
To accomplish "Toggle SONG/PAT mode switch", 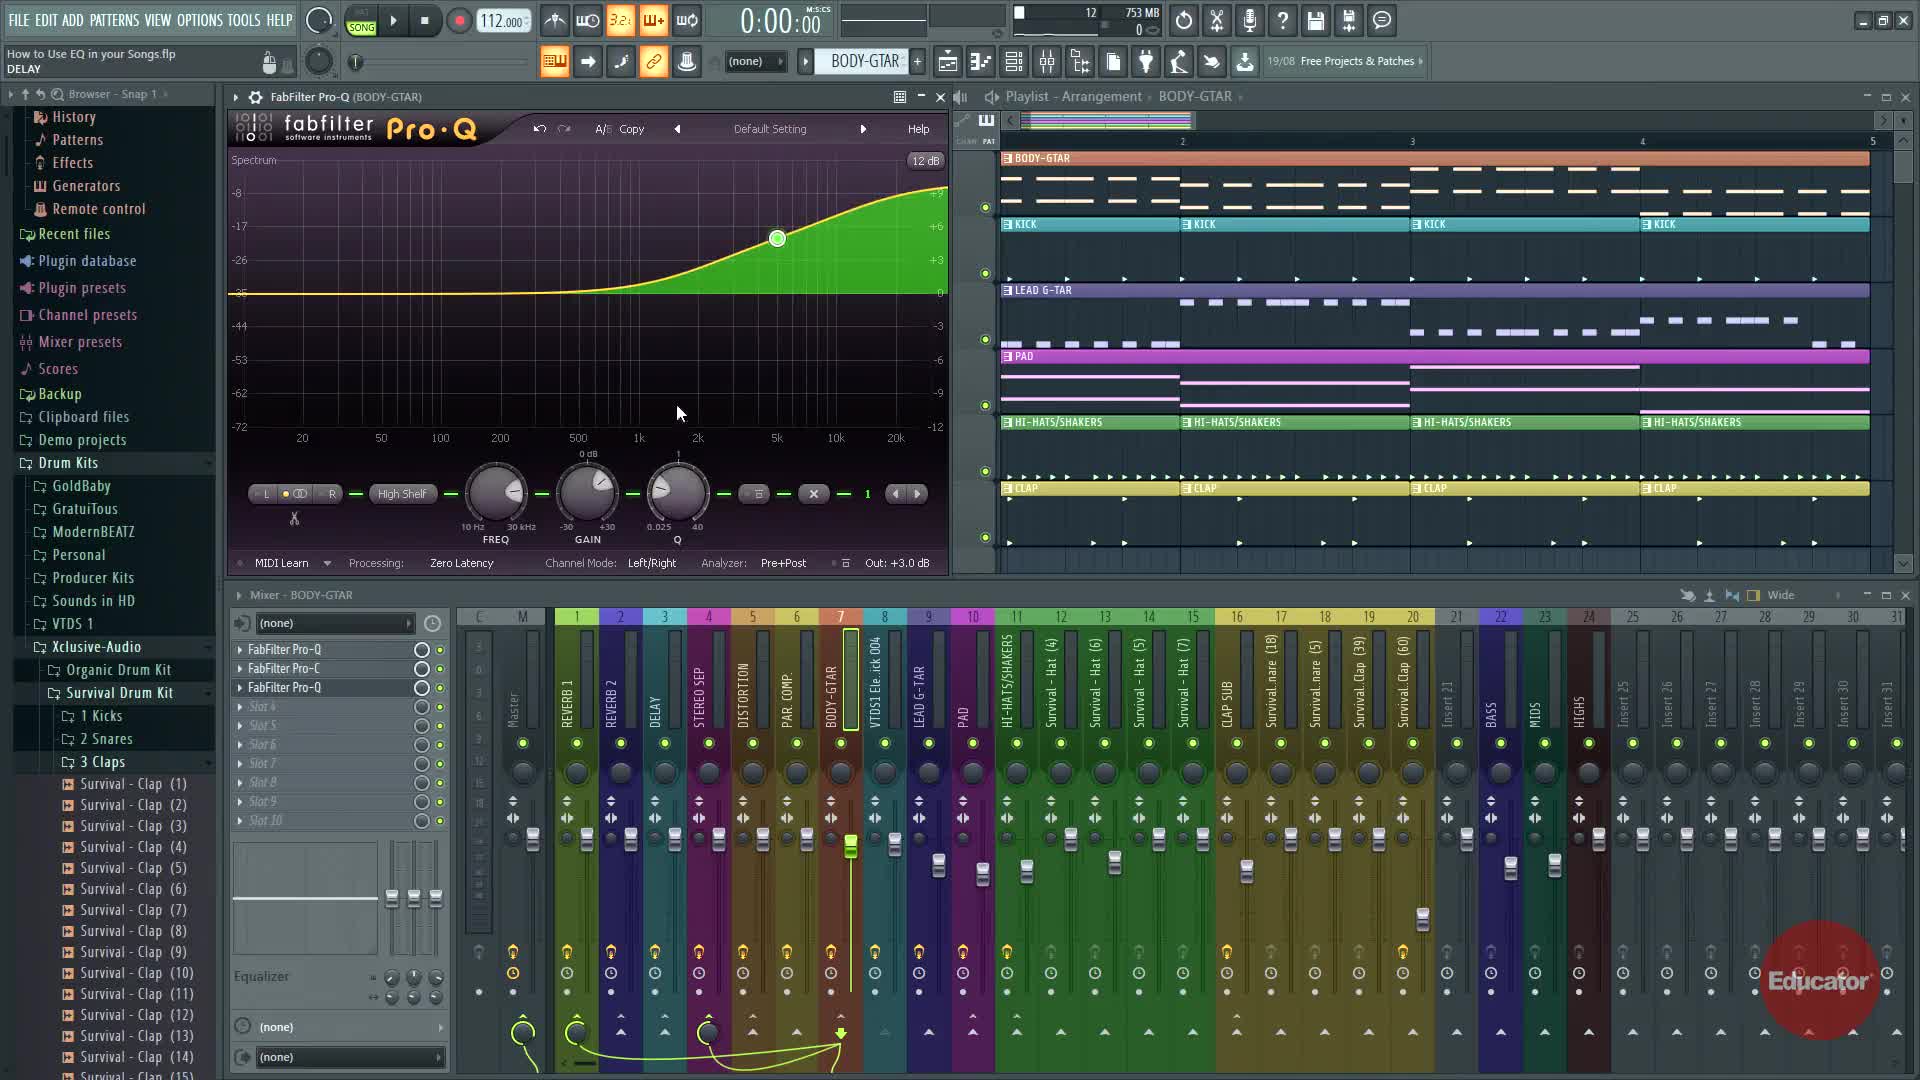I will click(x=361, y=21).
